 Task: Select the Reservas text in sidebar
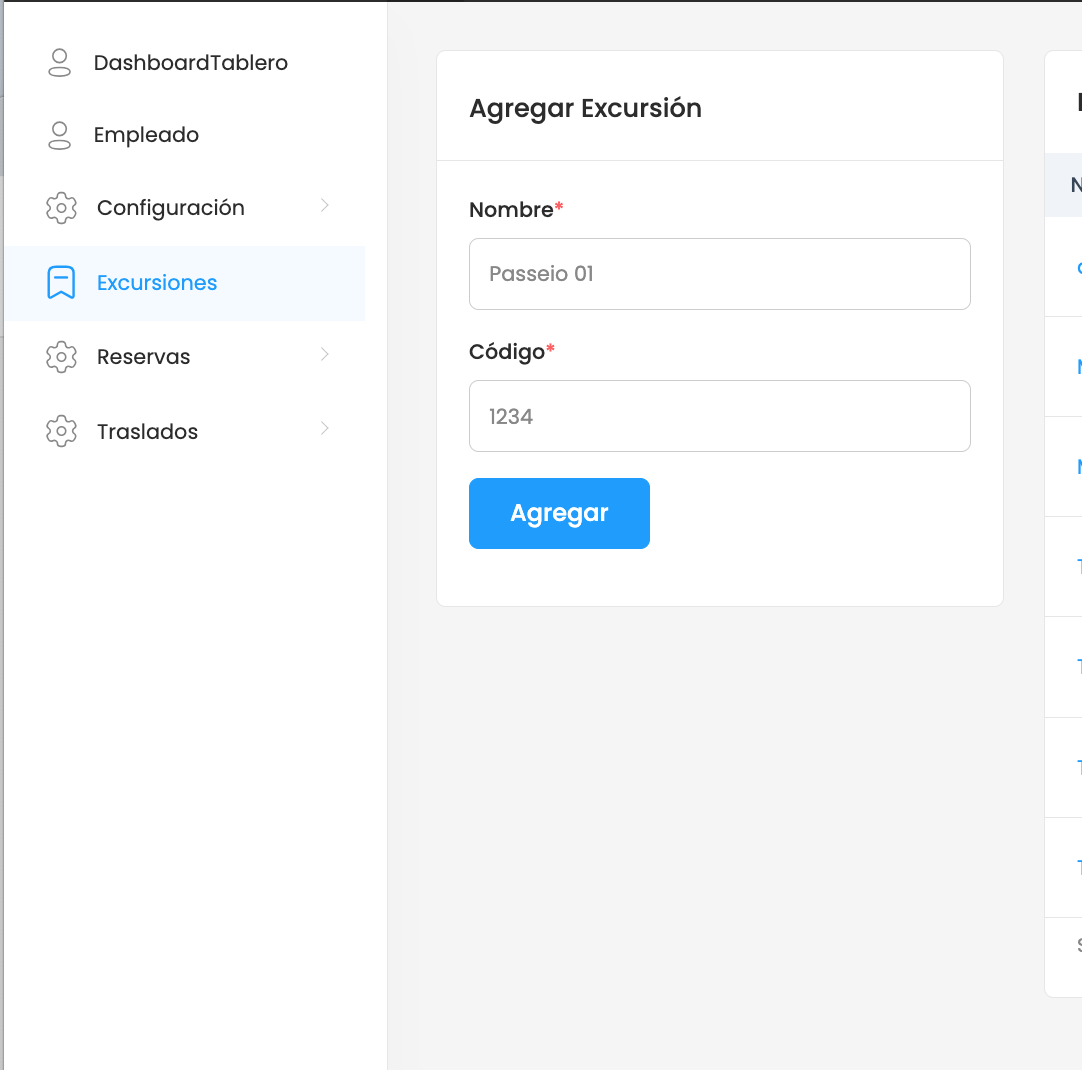click(x=143, y=357)
